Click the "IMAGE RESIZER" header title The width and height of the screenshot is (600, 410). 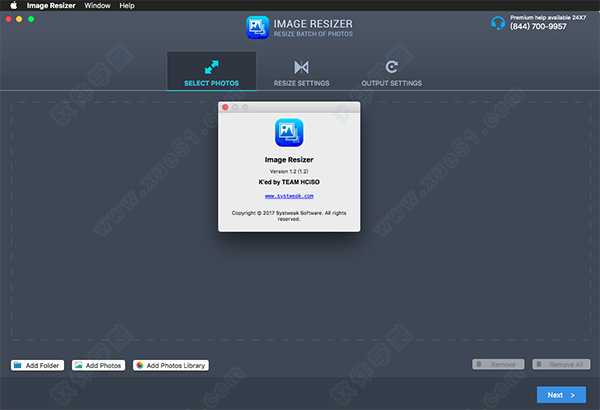click(313, 24)
